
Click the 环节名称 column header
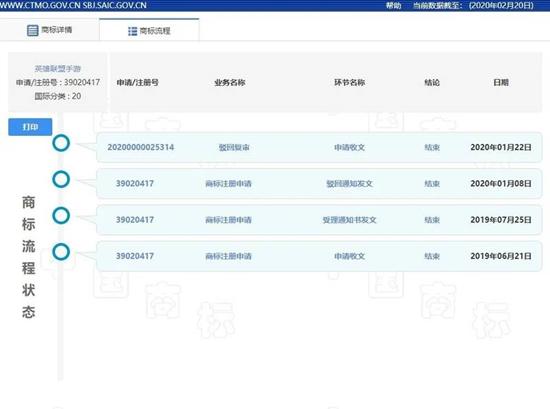coord(349,83)
